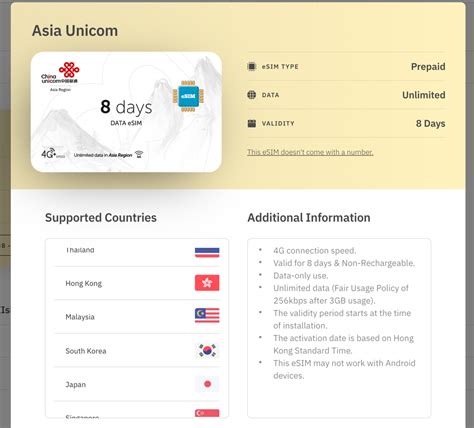Click the Hong Kong flag icon
This screenshot has width=474, height=428.
(207, 283)
